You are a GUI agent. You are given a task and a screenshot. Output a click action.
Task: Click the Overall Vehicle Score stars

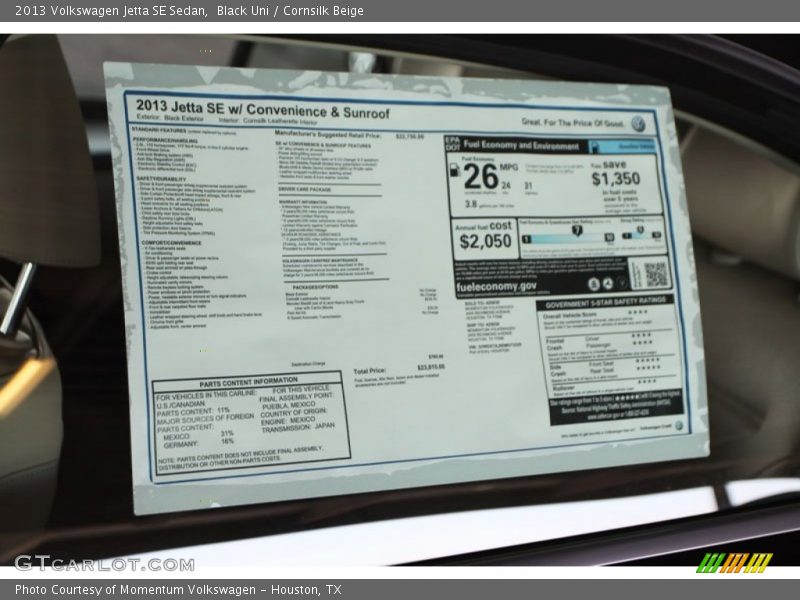point(638,312)
